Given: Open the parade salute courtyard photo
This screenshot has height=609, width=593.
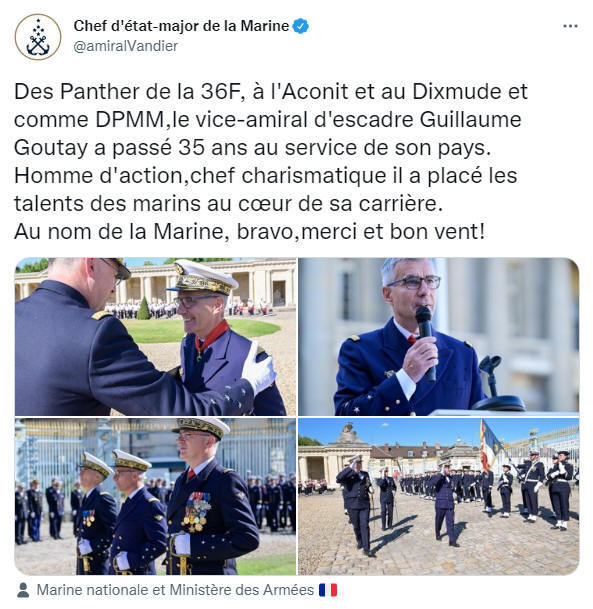Looking at the screenshot, I should click(438, 496).
